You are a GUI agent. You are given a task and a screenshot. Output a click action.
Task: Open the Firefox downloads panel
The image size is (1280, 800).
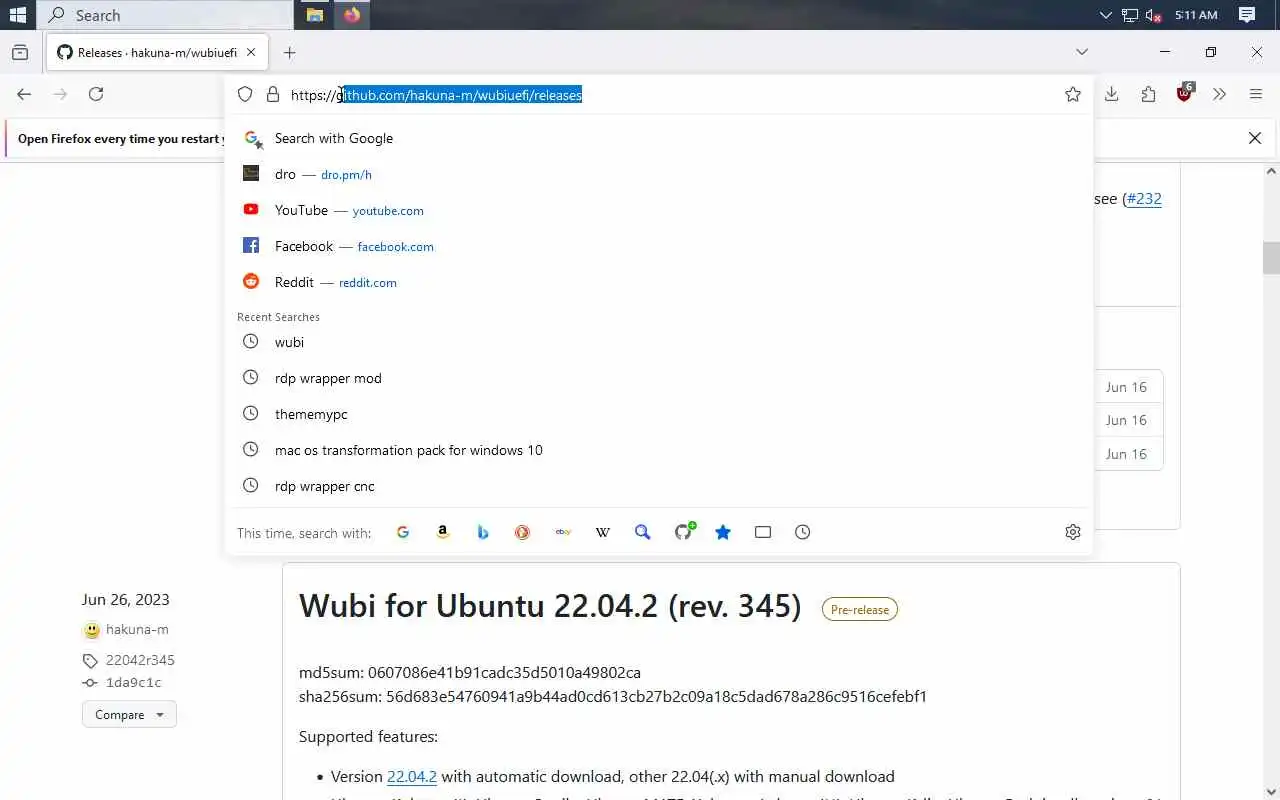point(1111,94)
